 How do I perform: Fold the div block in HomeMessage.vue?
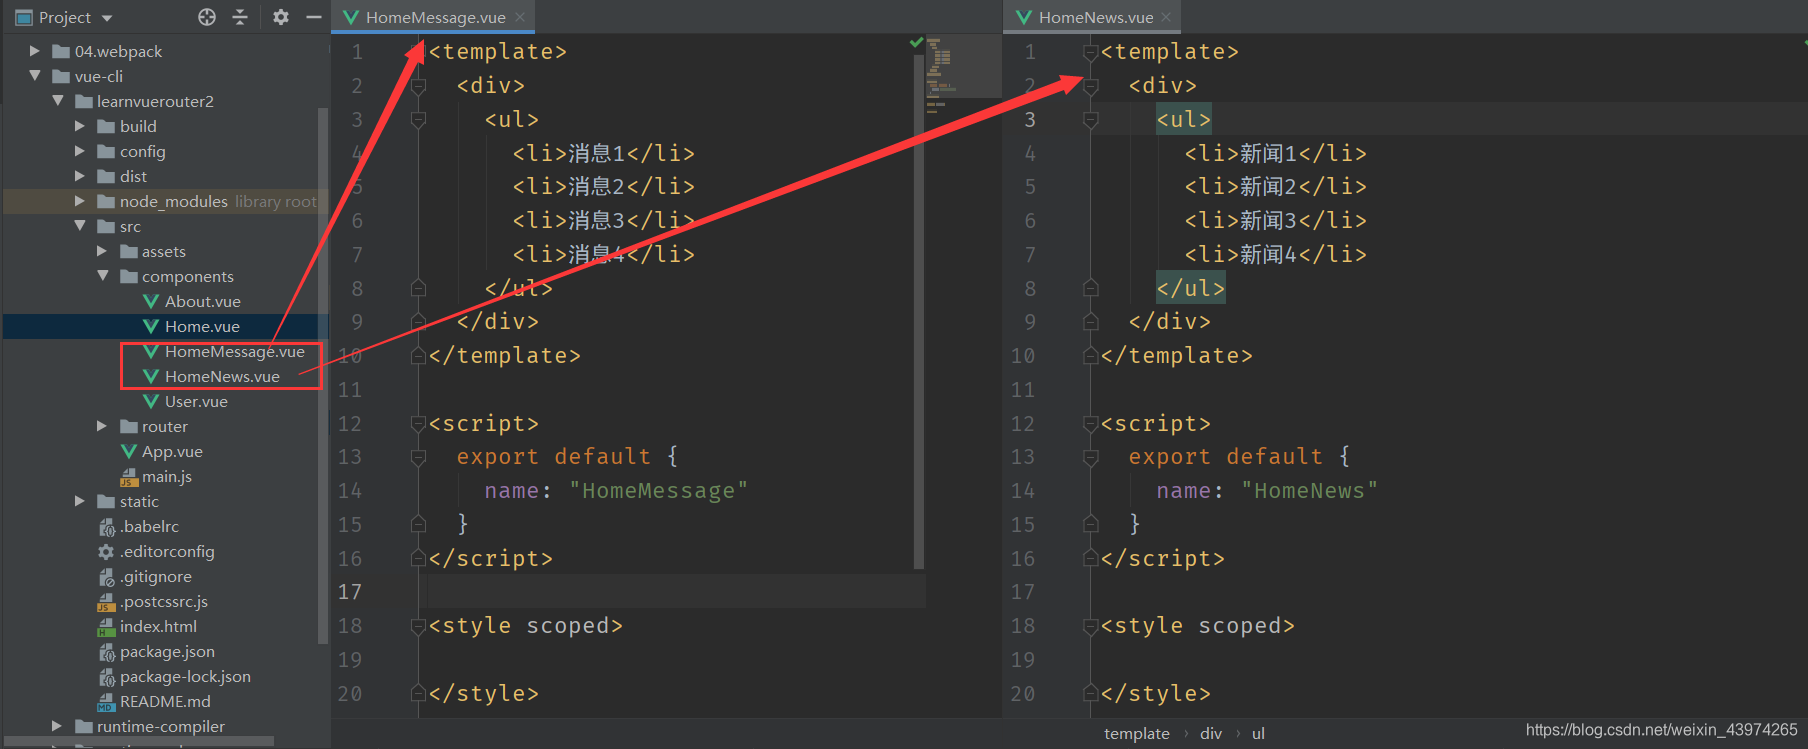(x=419, y=86)
